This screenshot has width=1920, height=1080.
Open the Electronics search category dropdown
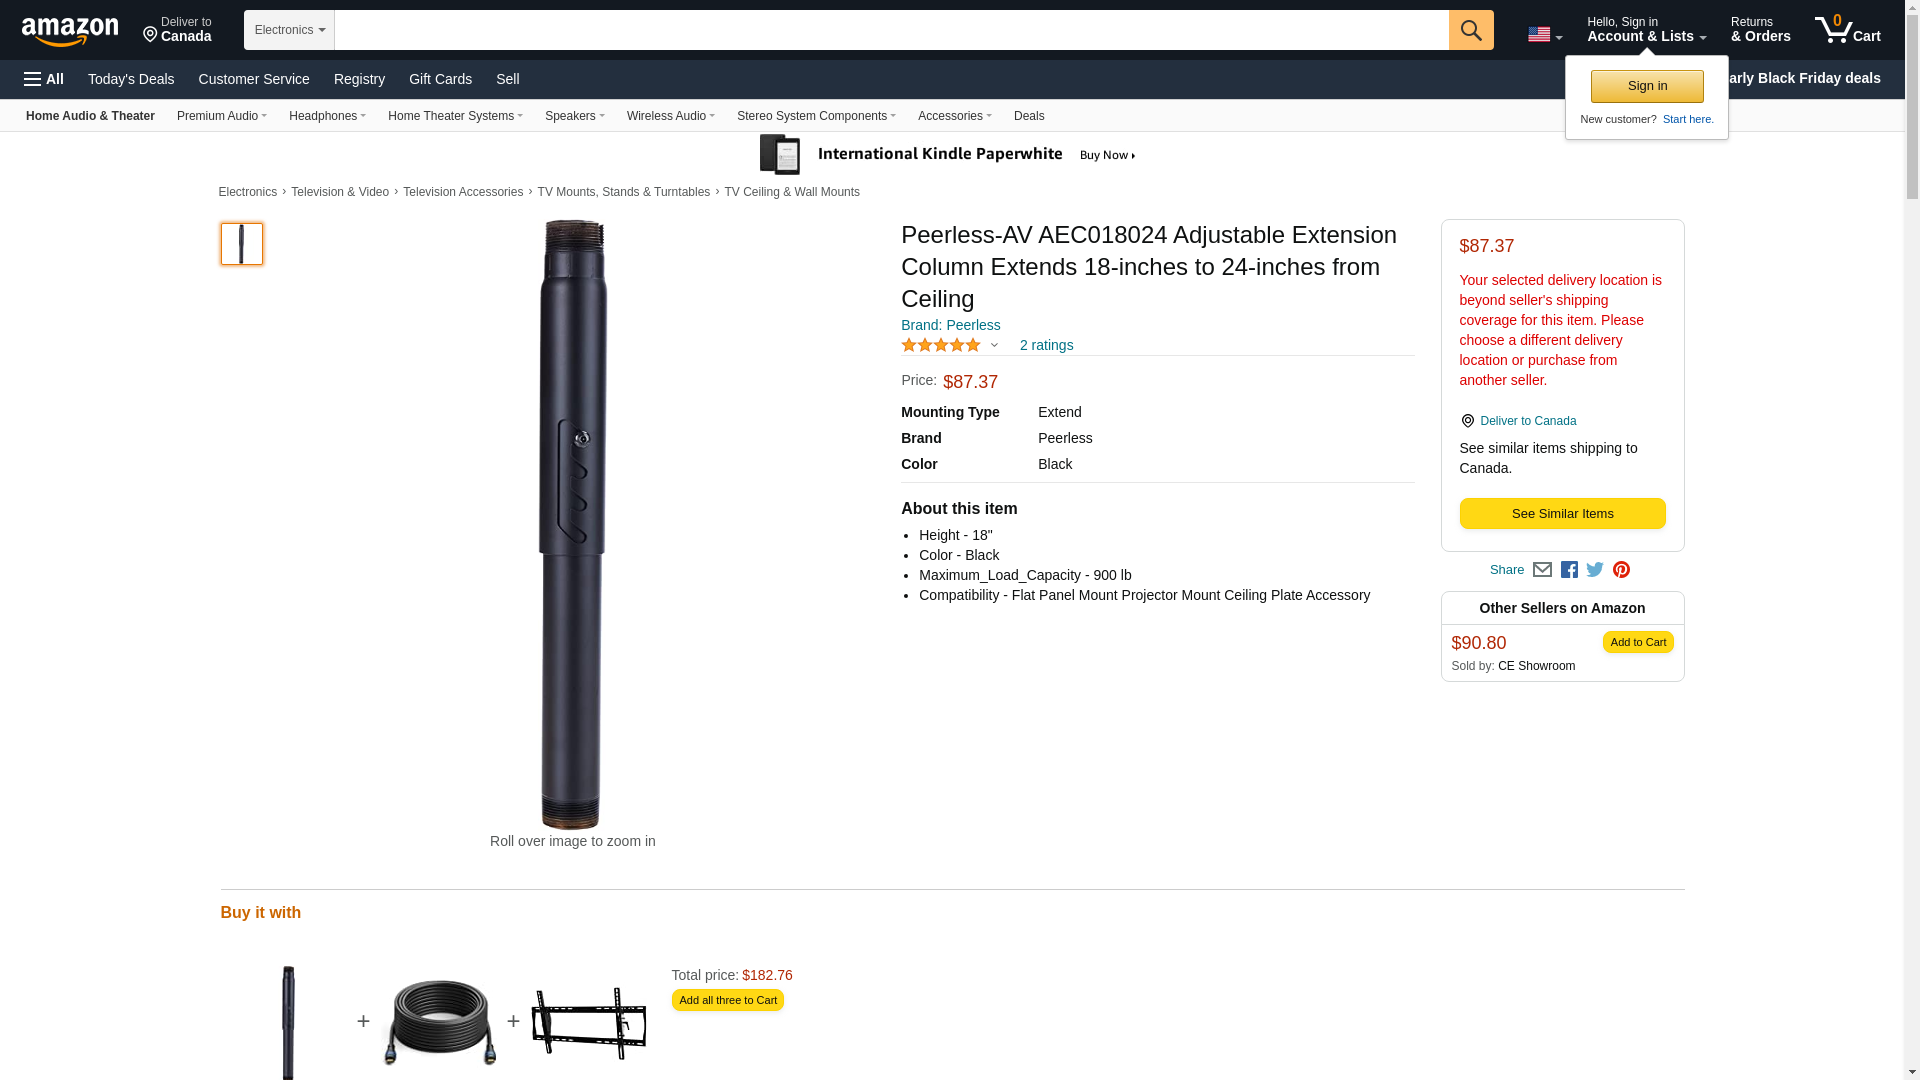289,30
